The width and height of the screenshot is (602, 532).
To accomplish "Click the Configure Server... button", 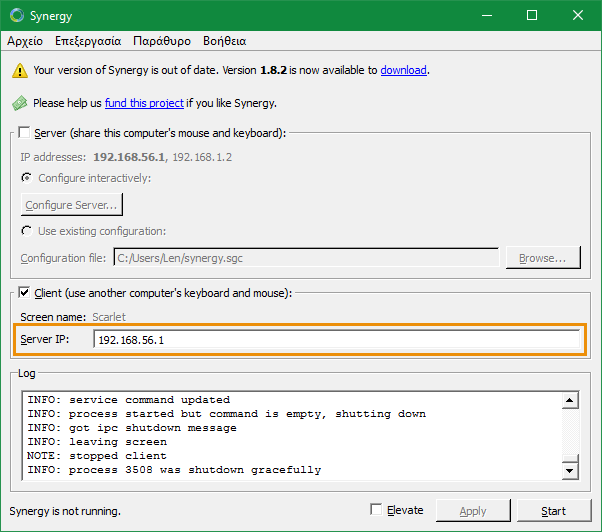I will [x=72, y=205].
